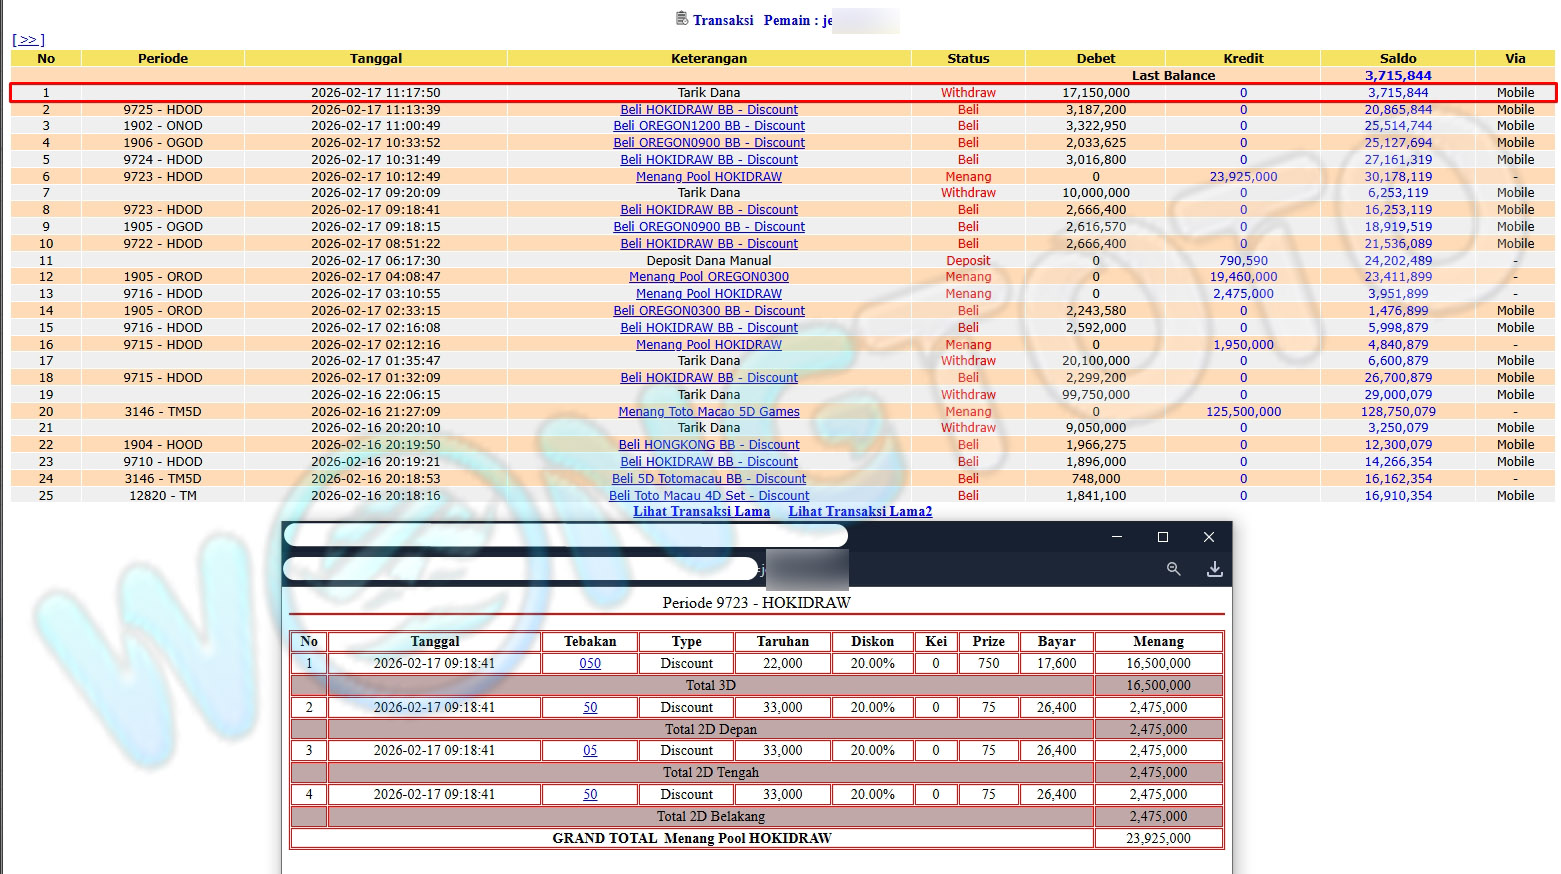Open Lihat Transaksi Lama2 link

click(859, 512)
